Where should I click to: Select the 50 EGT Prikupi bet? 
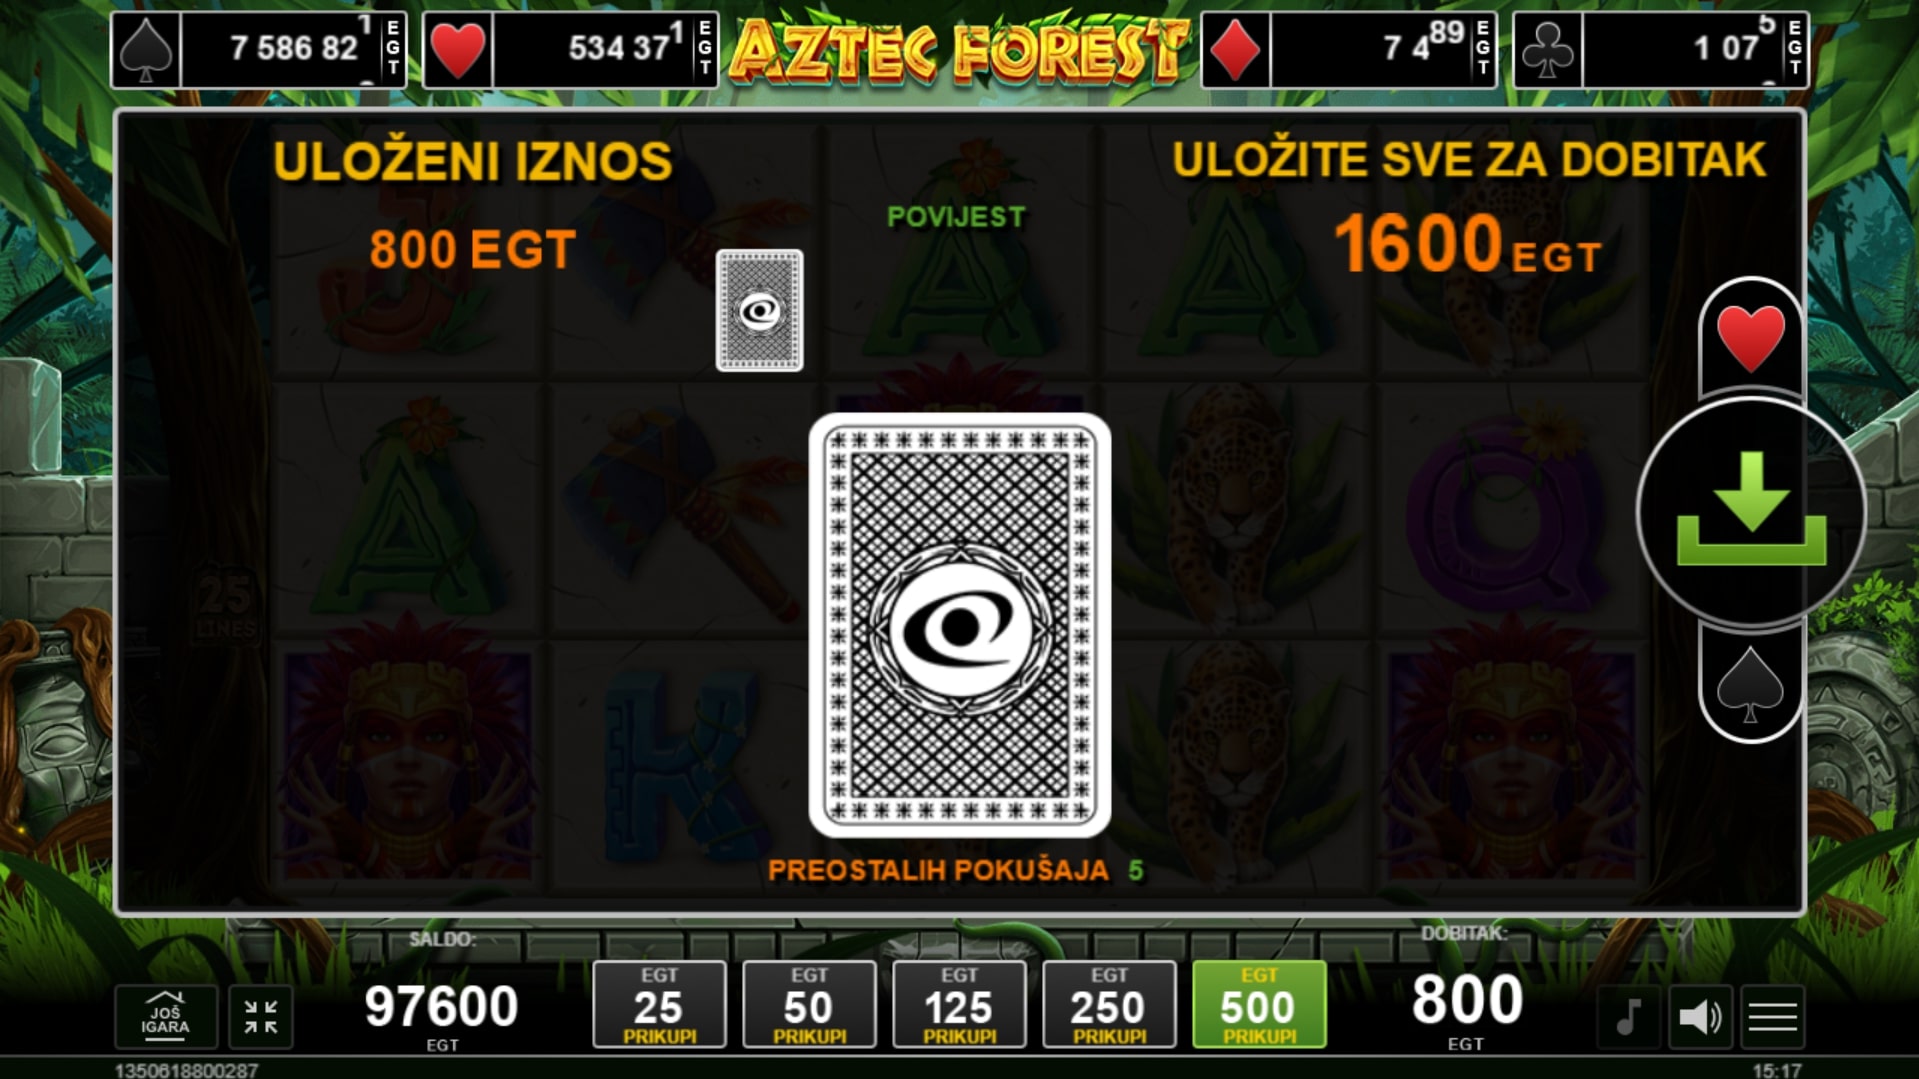809,1005
